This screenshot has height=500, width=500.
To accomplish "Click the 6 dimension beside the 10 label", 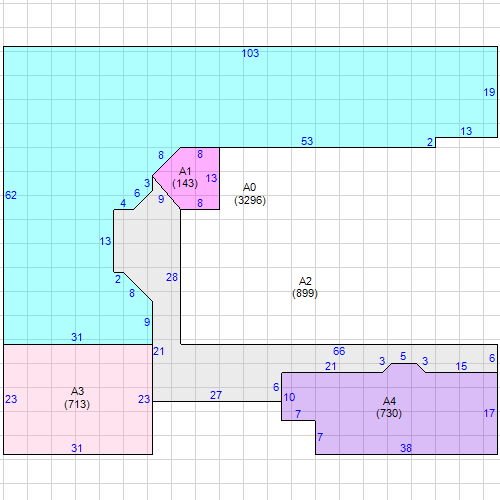I will [276, 387].
